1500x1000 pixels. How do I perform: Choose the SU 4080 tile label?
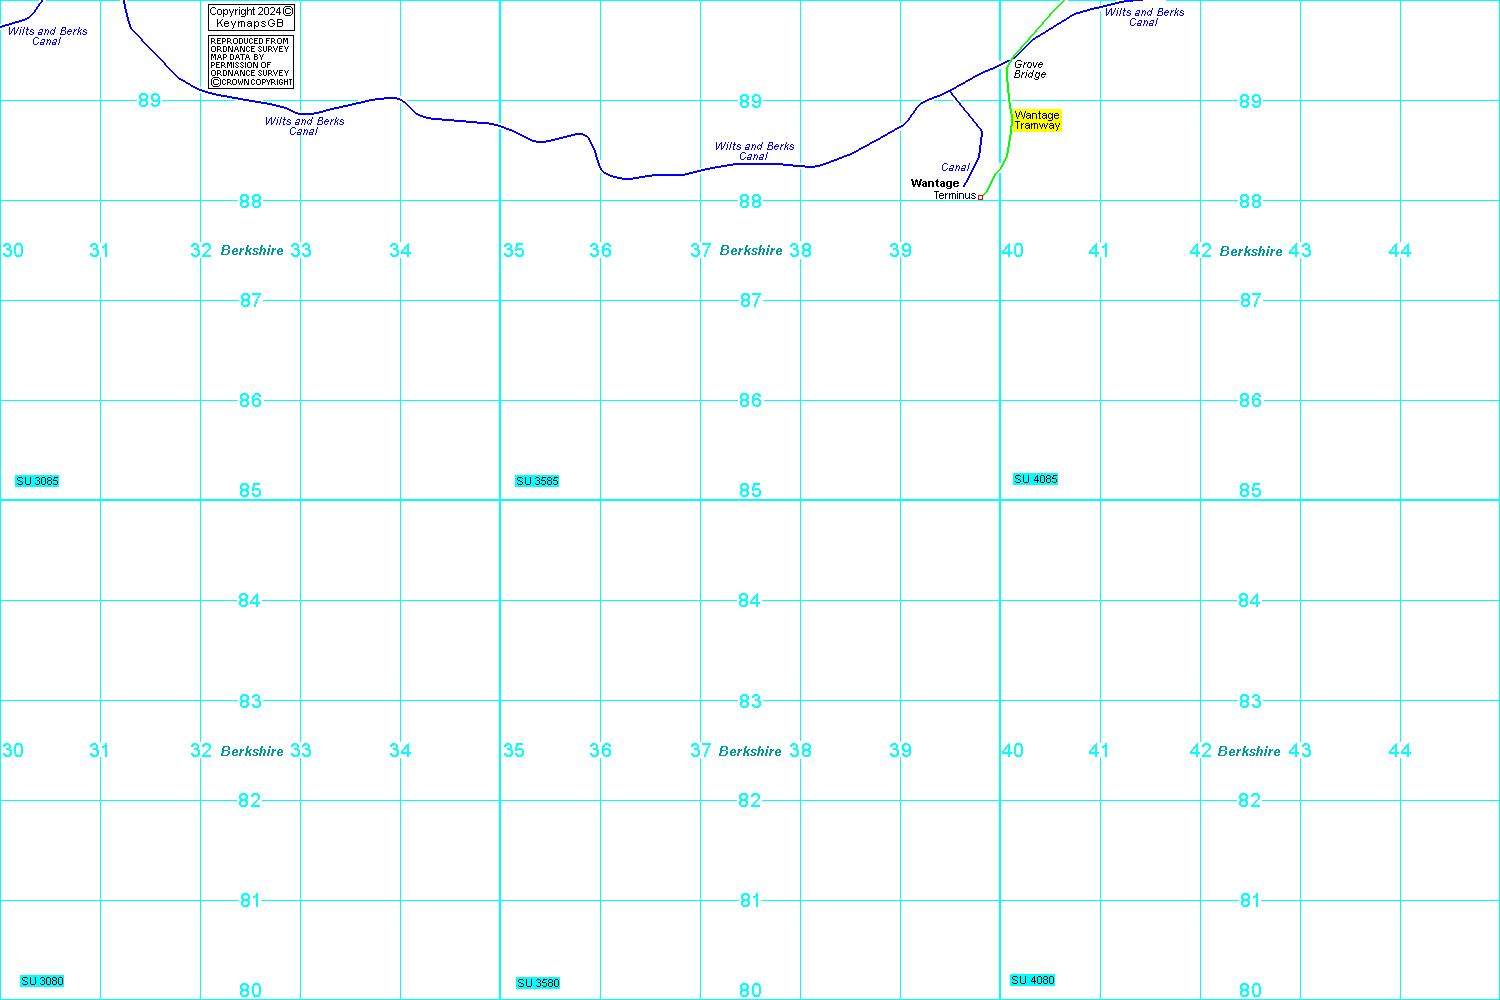click(x=1033, y=980)
